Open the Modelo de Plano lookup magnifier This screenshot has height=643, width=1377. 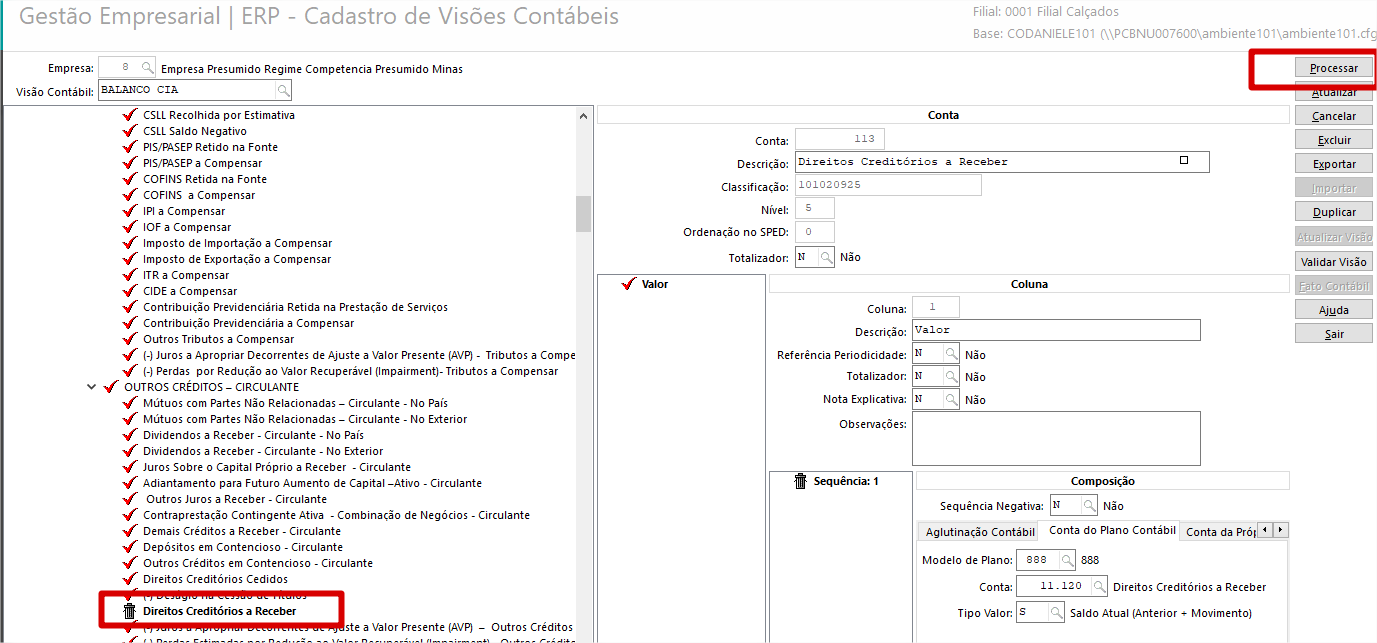coord(1068,561)
